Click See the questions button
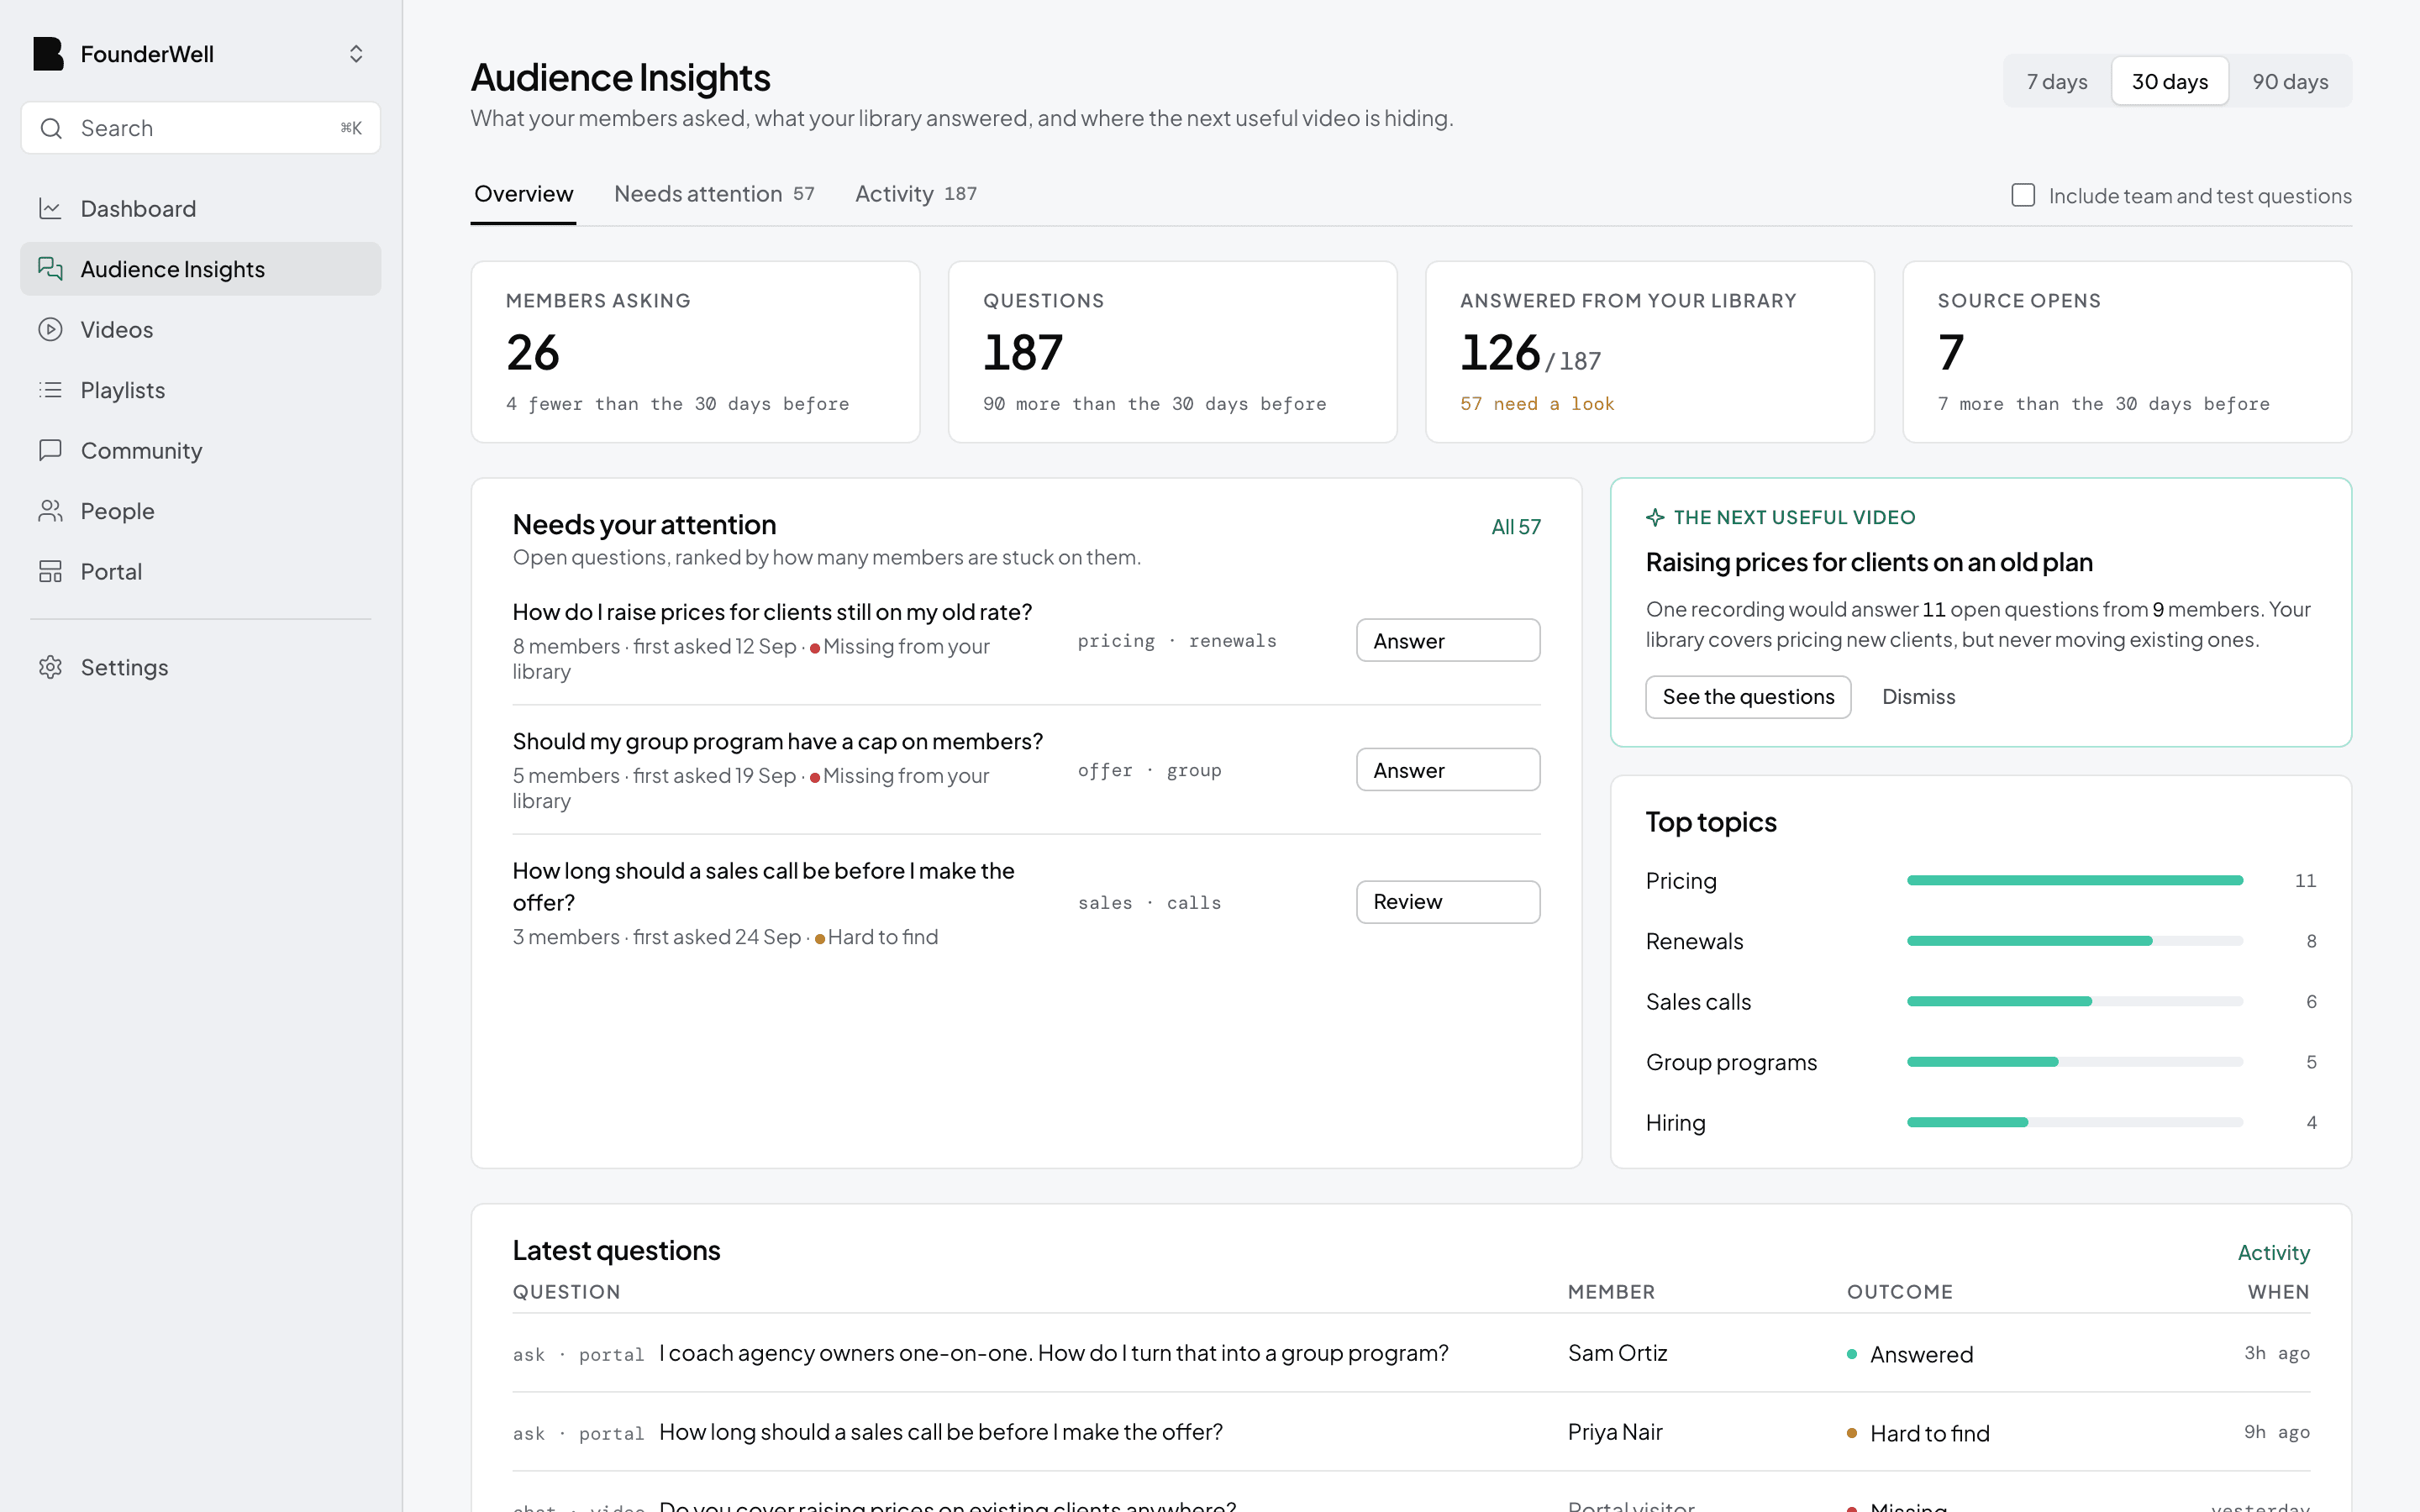Image resolution: width=2420 pixels, height=1512 pixels. click(x=1748, y=697)
